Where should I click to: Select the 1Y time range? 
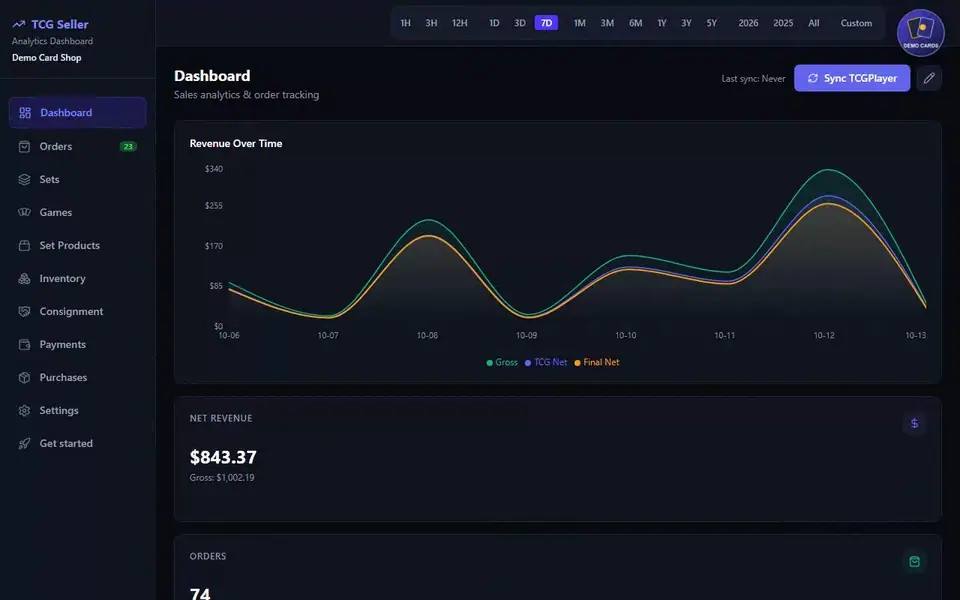tap(662, 23)
